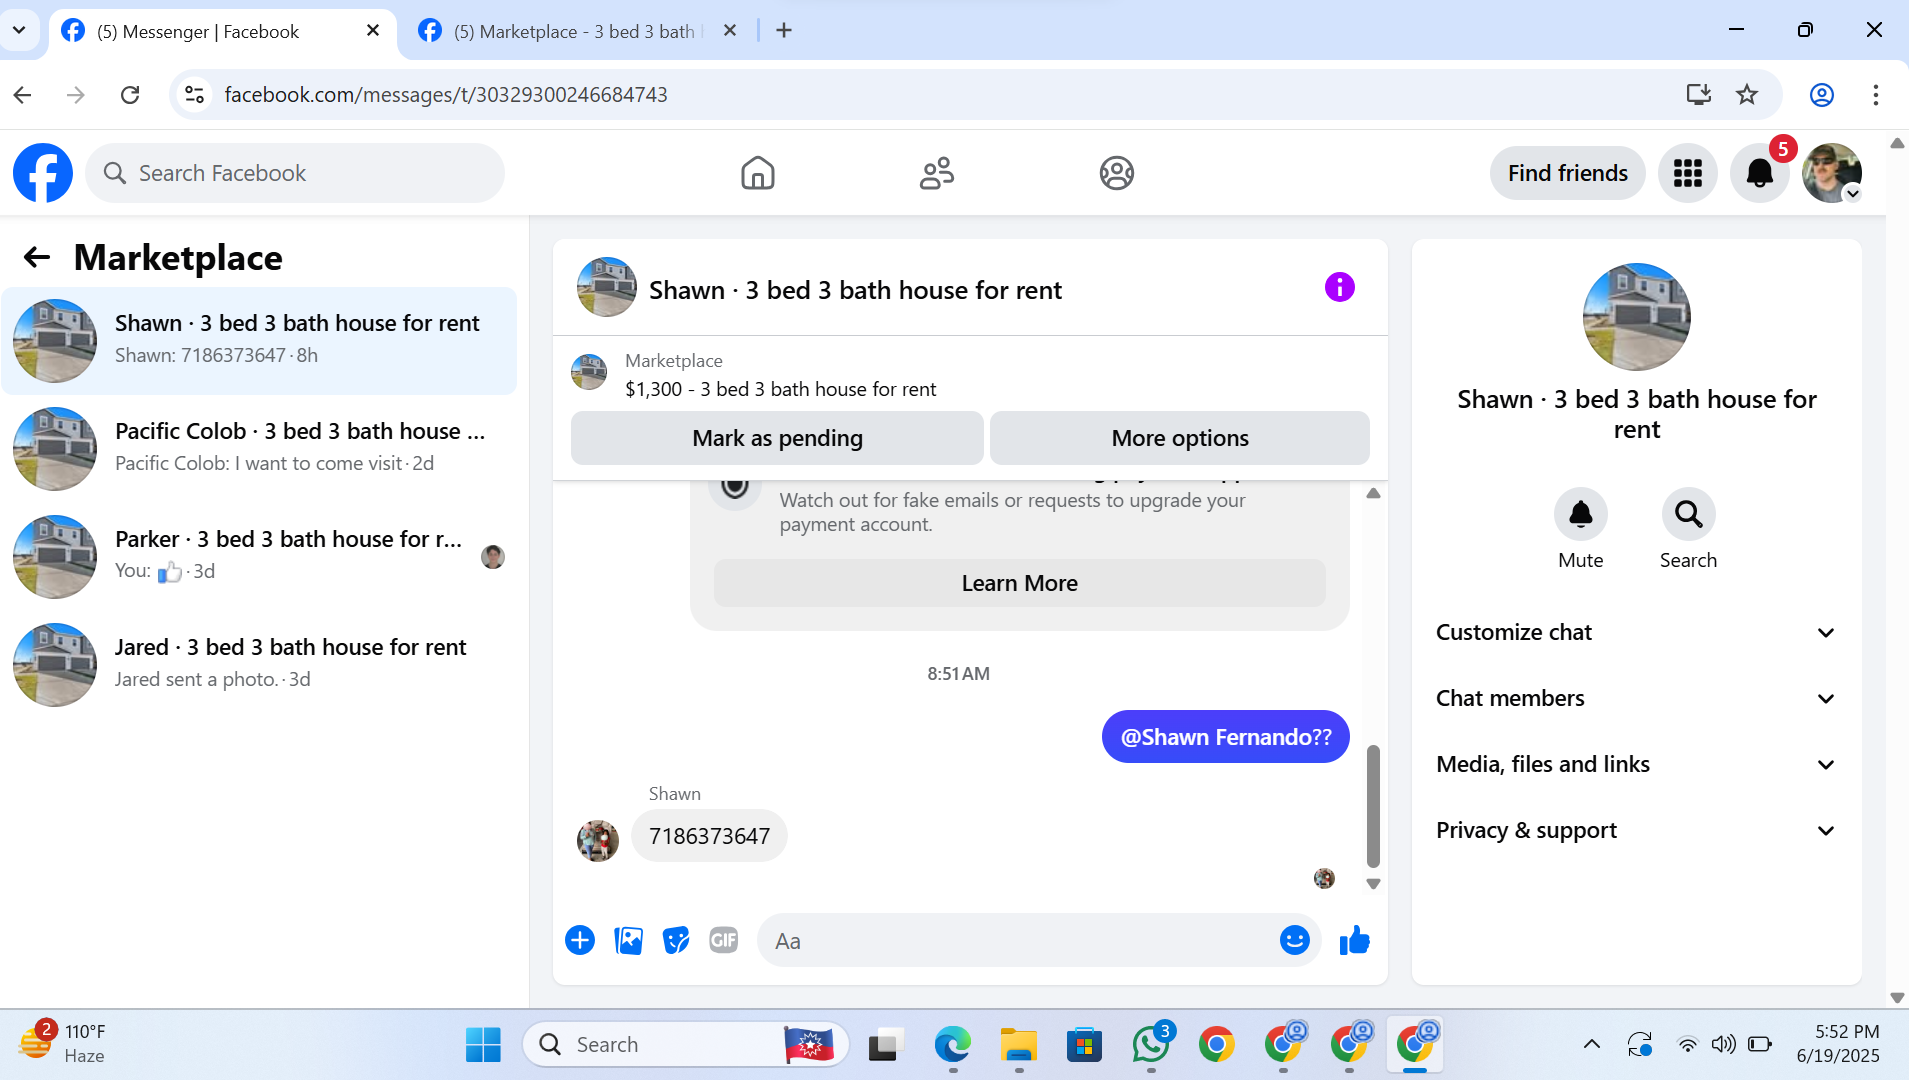Open the Friends icon in top navigation
The height and width of the screenshot is (1080, 1909).
937,173
